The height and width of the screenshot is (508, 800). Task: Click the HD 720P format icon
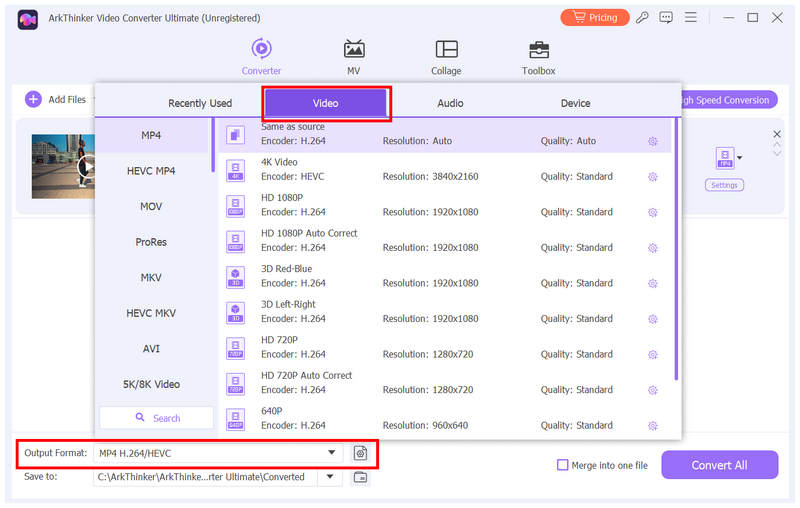[235, 348]
